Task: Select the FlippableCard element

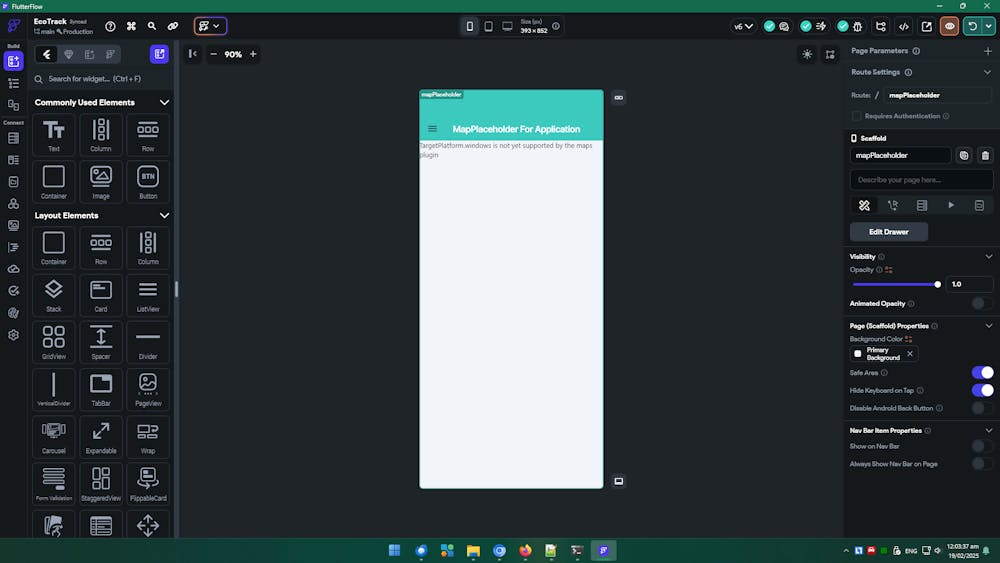Action: [x=148, y=484]
